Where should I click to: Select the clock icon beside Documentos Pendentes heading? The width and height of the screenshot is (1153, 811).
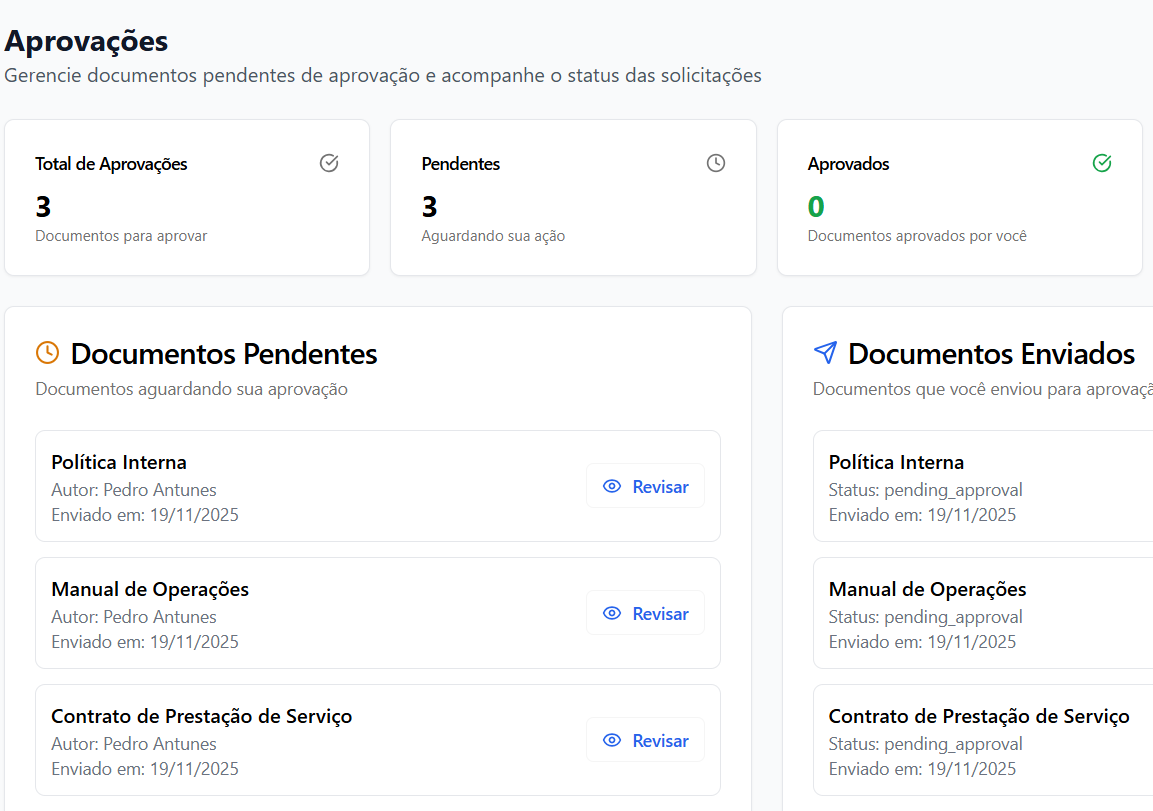(48, 352)
